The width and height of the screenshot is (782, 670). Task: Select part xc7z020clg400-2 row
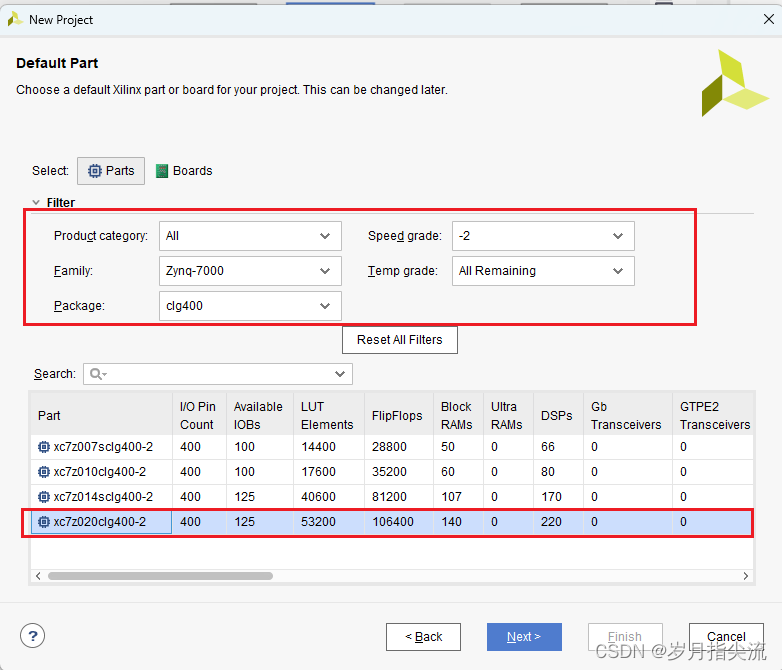tap(391, 522)
